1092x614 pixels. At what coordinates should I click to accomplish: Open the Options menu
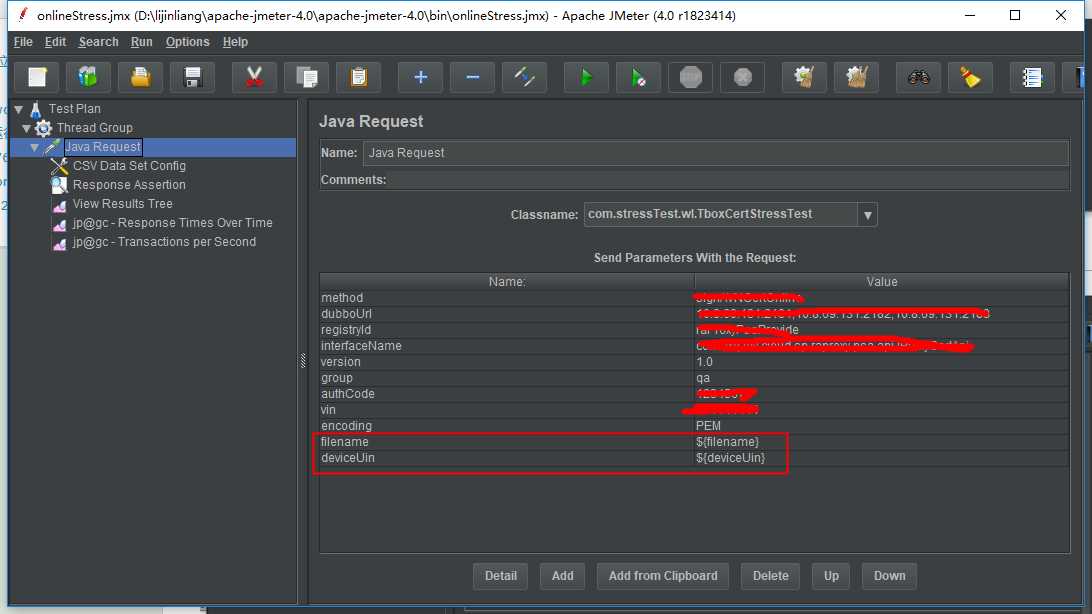(x=187, y=42)
